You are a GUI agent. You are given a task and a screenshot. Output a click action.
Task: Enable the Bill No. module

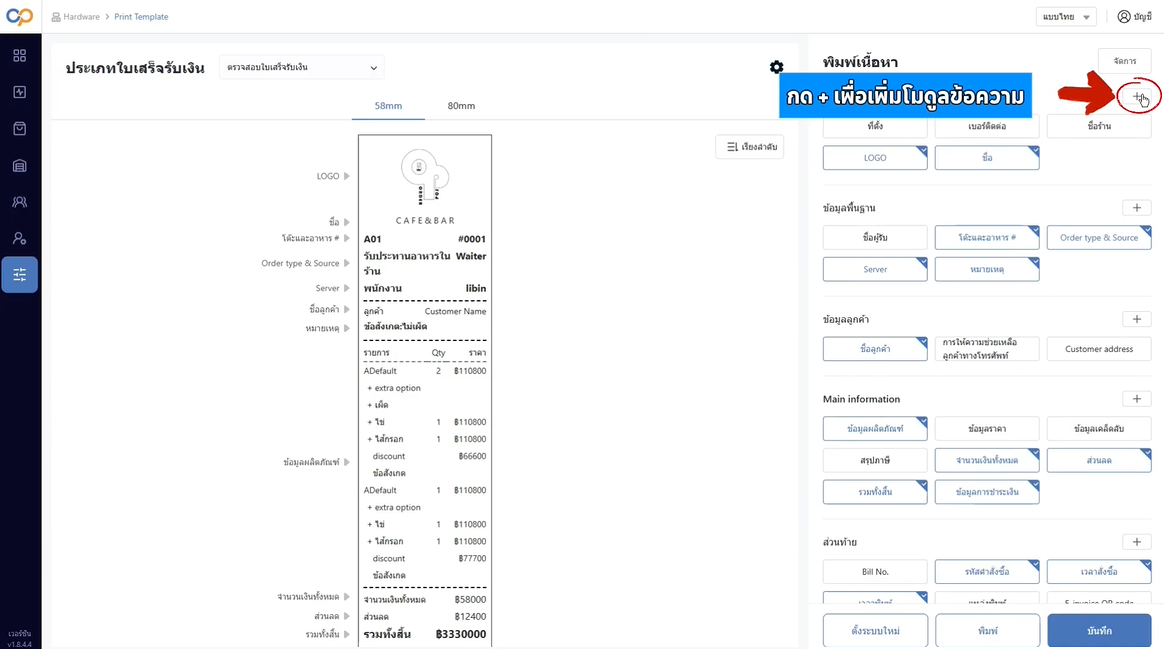point(875,572)
